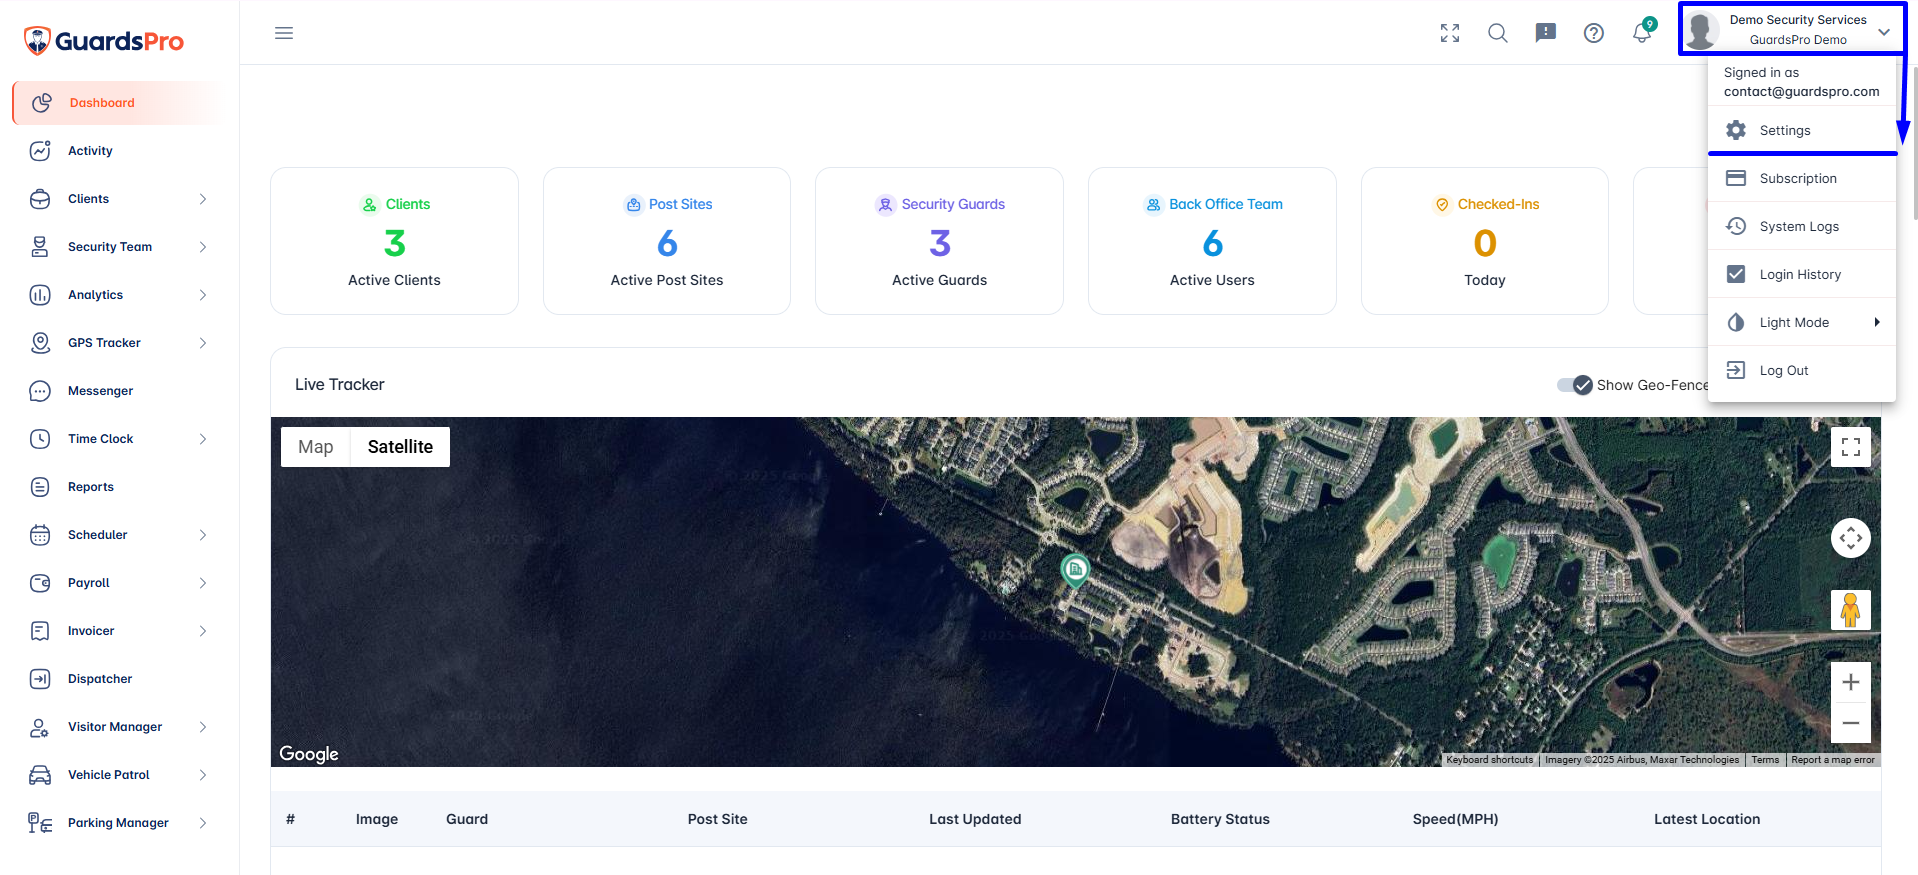Click the Dispatcher icon

point(40,679)
